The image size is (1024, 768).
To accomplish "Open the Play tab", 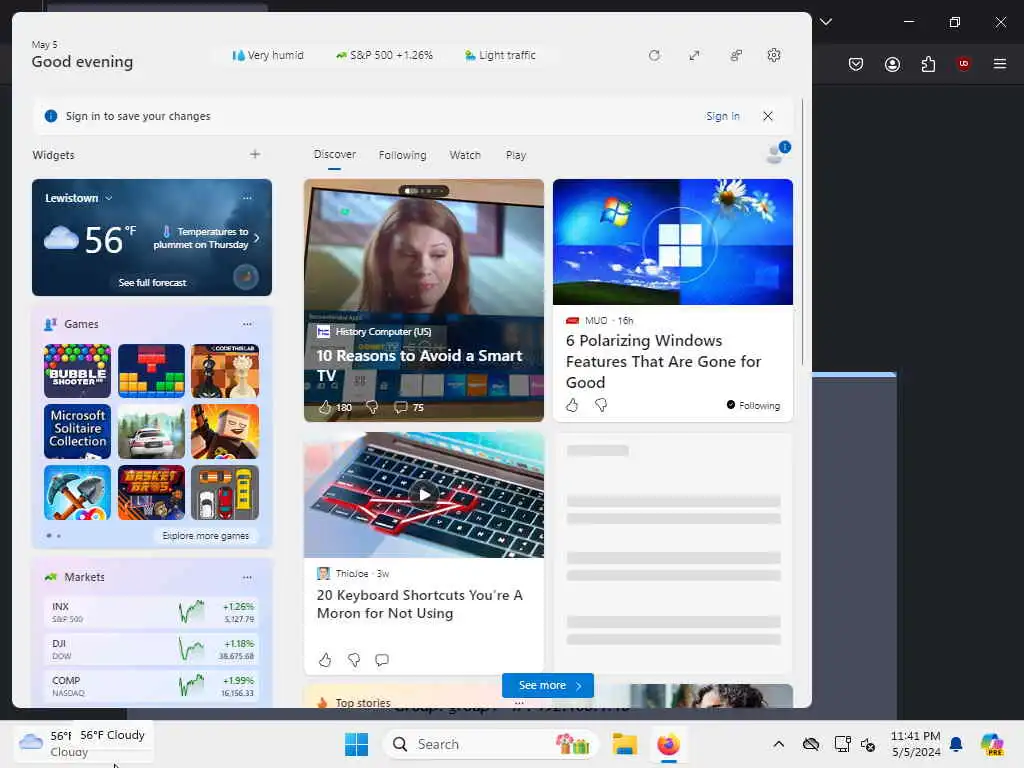I will 516,155.
